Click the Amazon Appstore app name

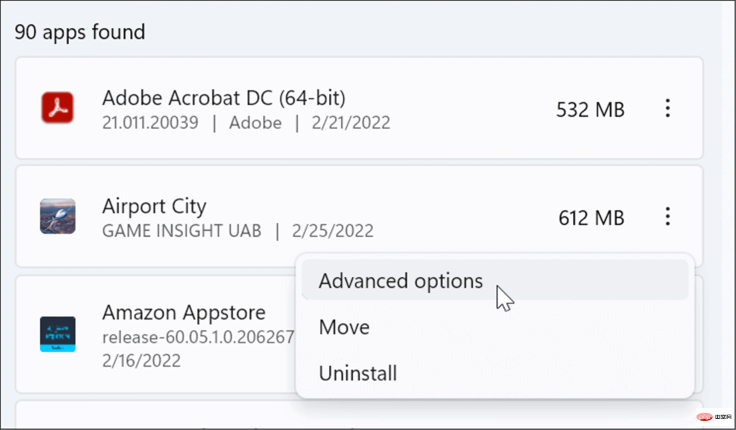coord(184,313)
